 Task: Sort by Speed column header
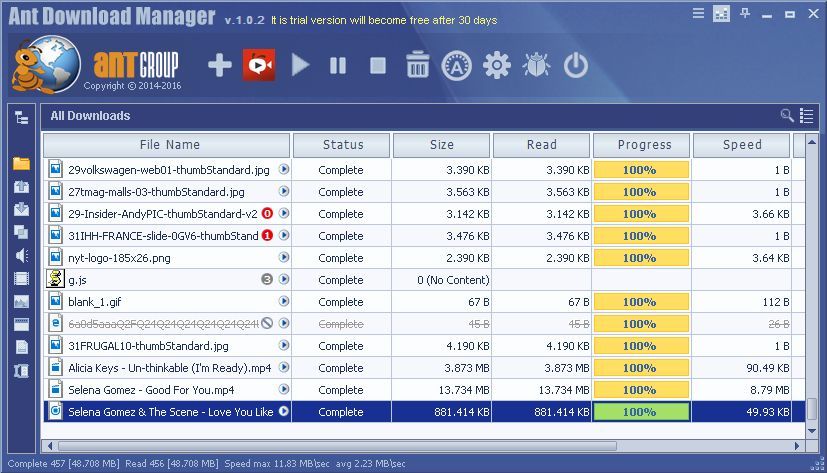pos(741,145)
